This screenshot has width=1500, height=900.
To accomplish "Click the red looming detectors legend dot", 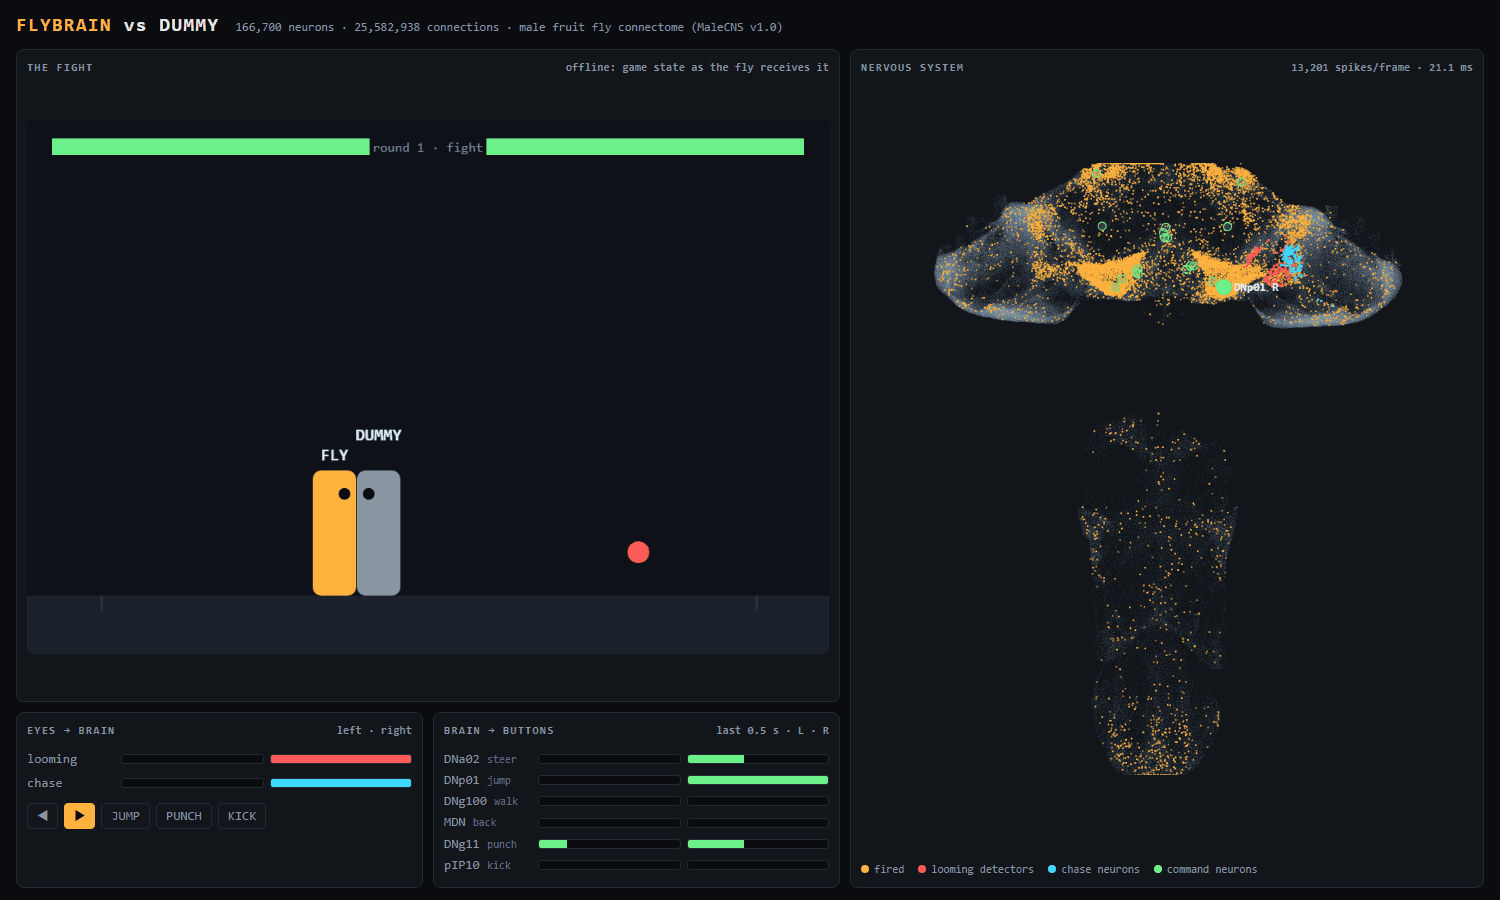I will (x=922, y=869).
